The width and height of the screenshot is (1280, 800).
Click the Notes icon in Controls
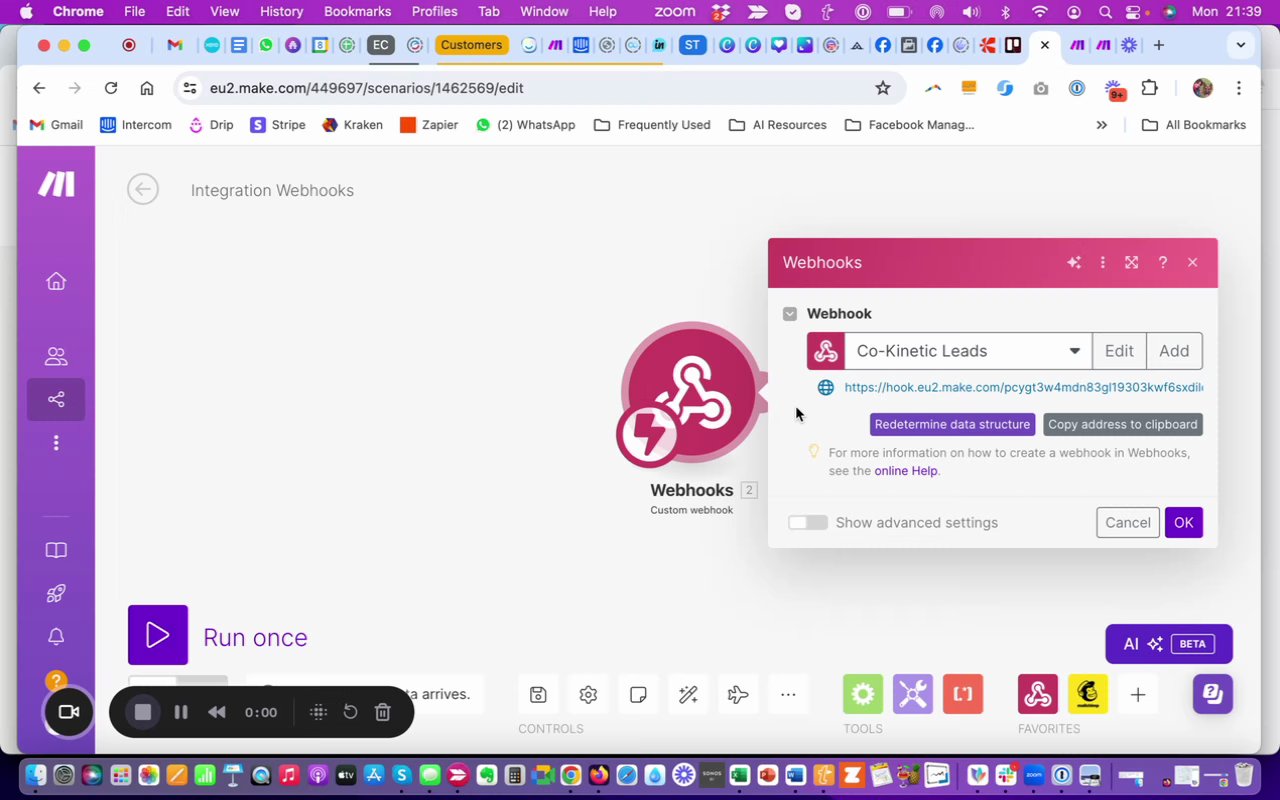(x=638, y=694)
